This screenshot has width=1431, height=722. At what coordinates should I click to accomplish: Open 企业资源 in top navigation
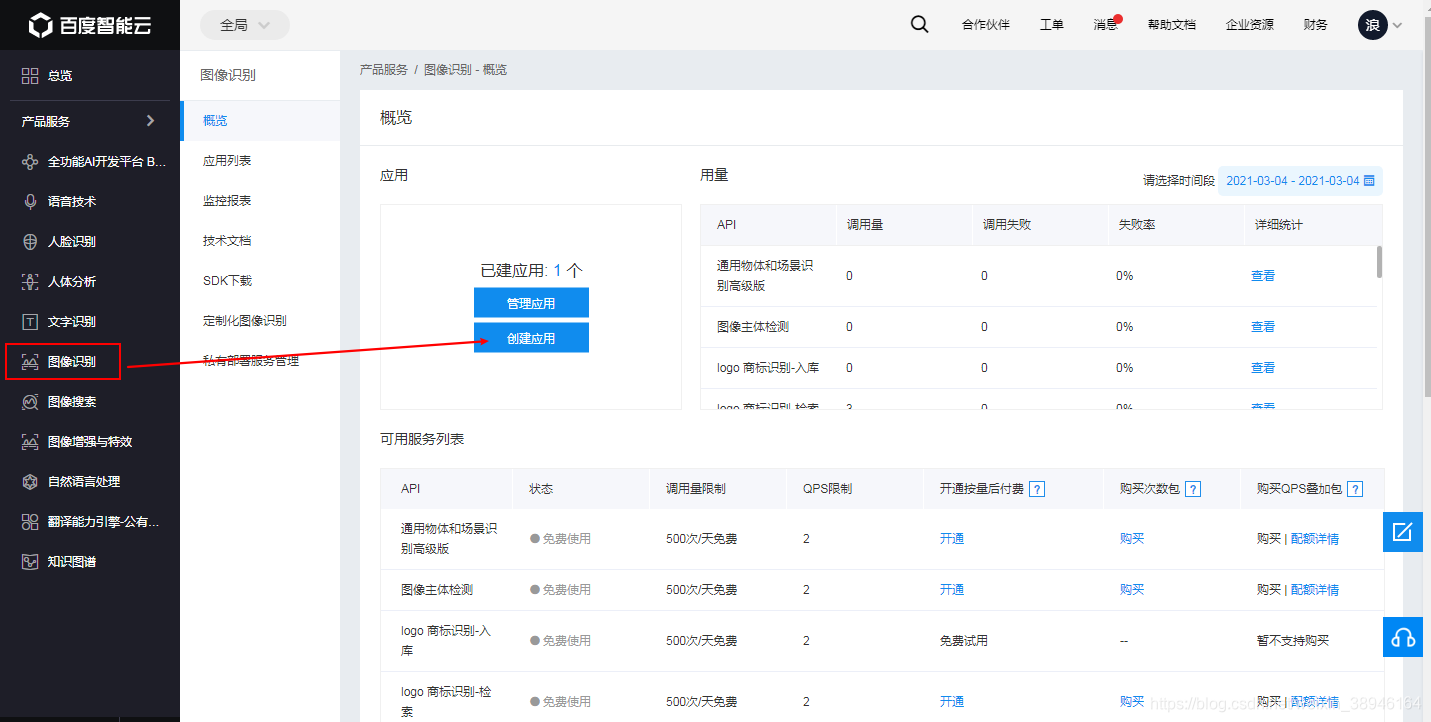point(1250,25)
